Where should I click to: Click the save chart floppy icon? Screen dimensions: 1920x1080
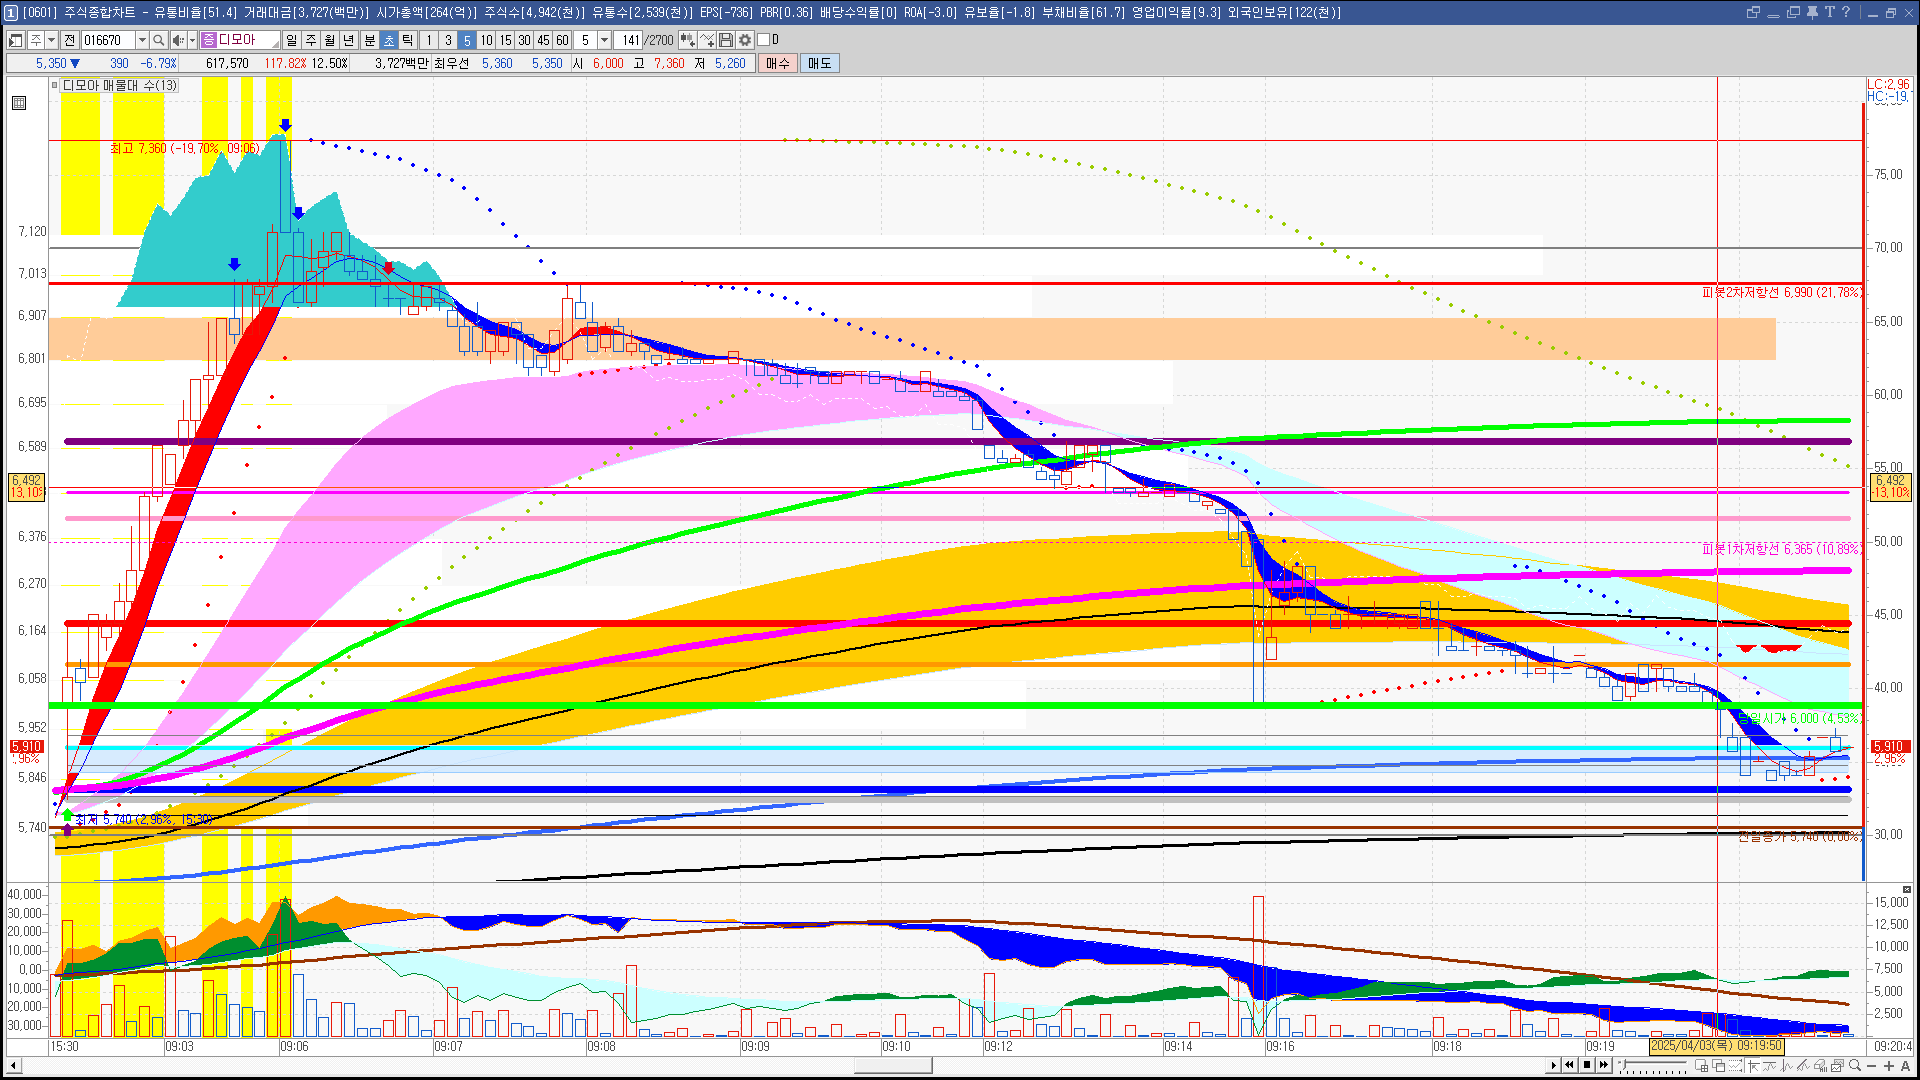pos(726,40)
